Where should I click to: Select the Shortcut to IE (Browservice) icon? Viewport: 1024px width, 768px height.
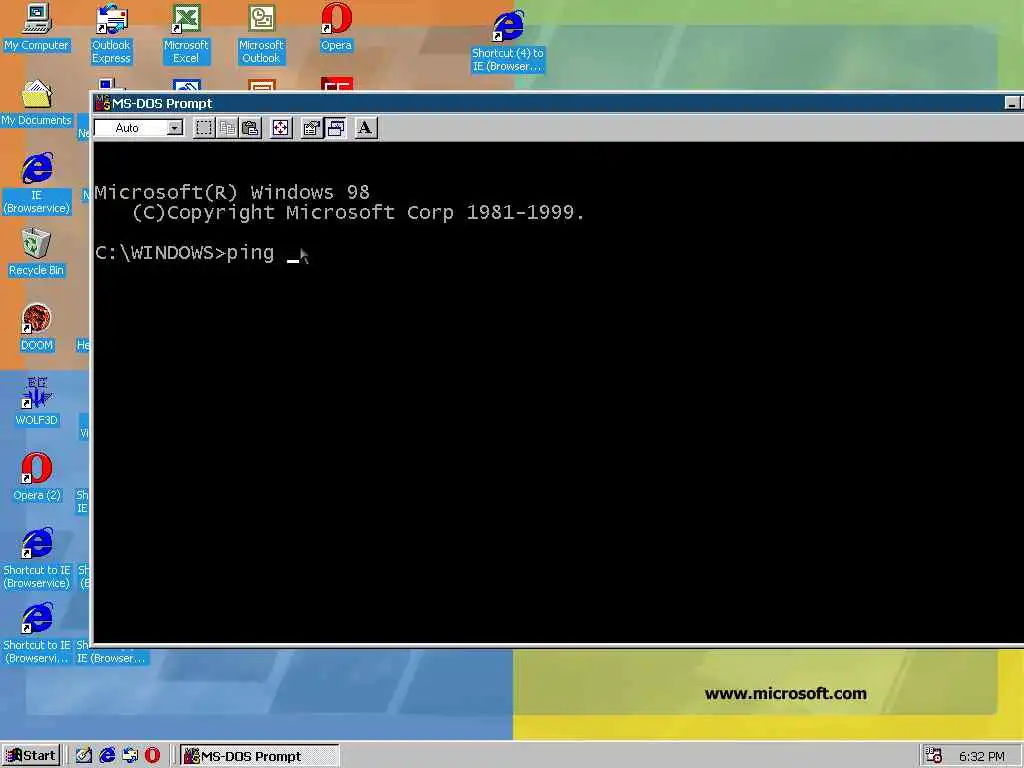tap(37, 559)
